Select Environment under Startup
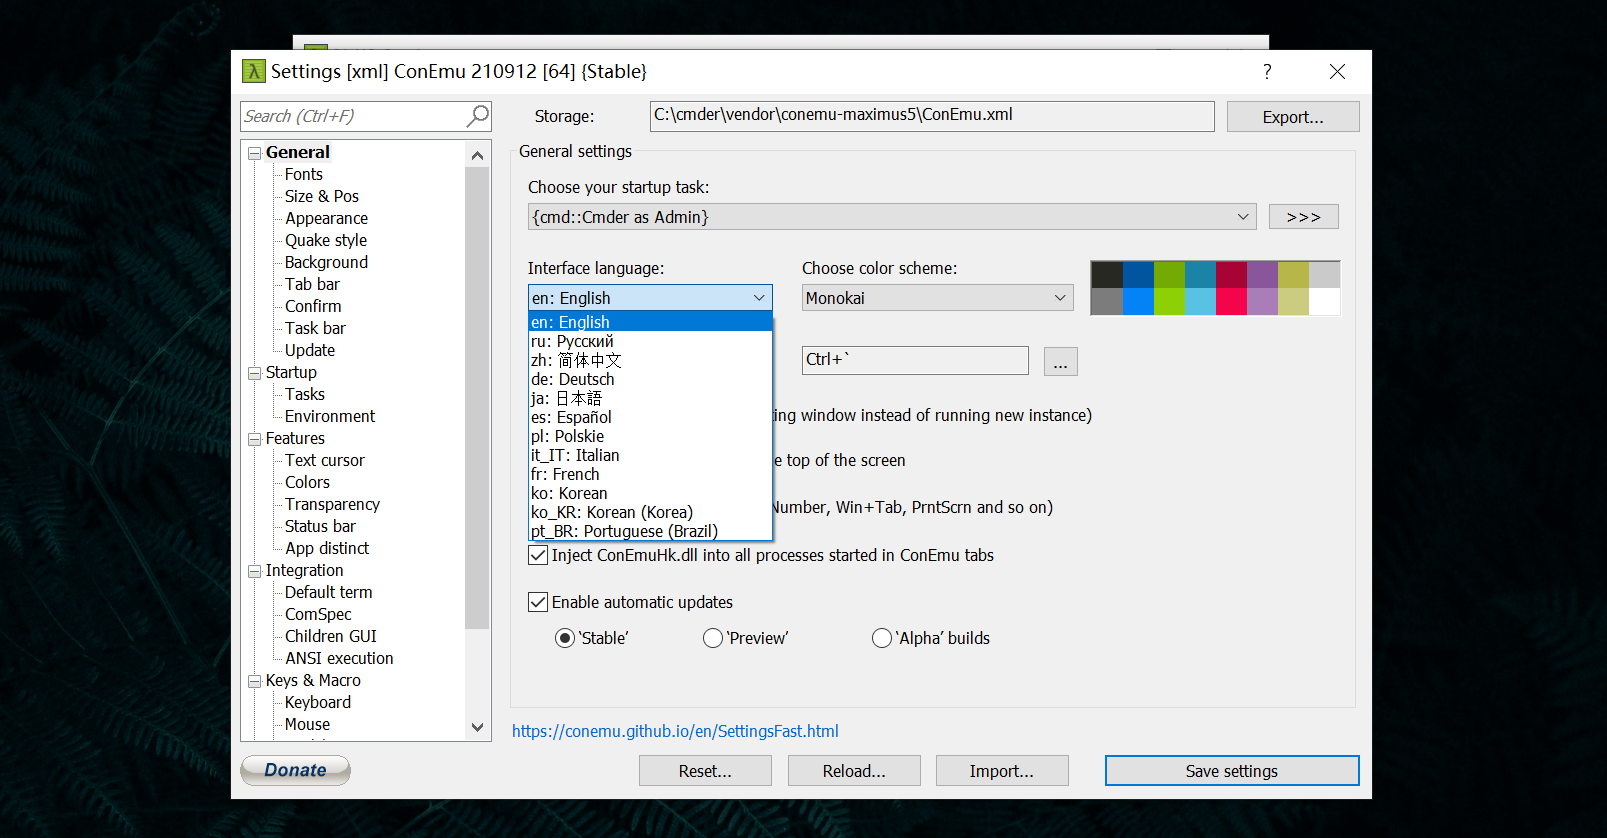The width and height of the screenshot is (1607, 838). coord(330,416)
